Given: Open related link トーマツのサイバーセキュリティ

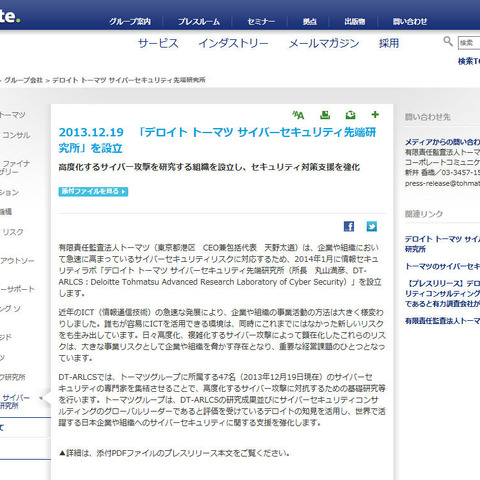Looking at the screenshot, I should 442,266.
